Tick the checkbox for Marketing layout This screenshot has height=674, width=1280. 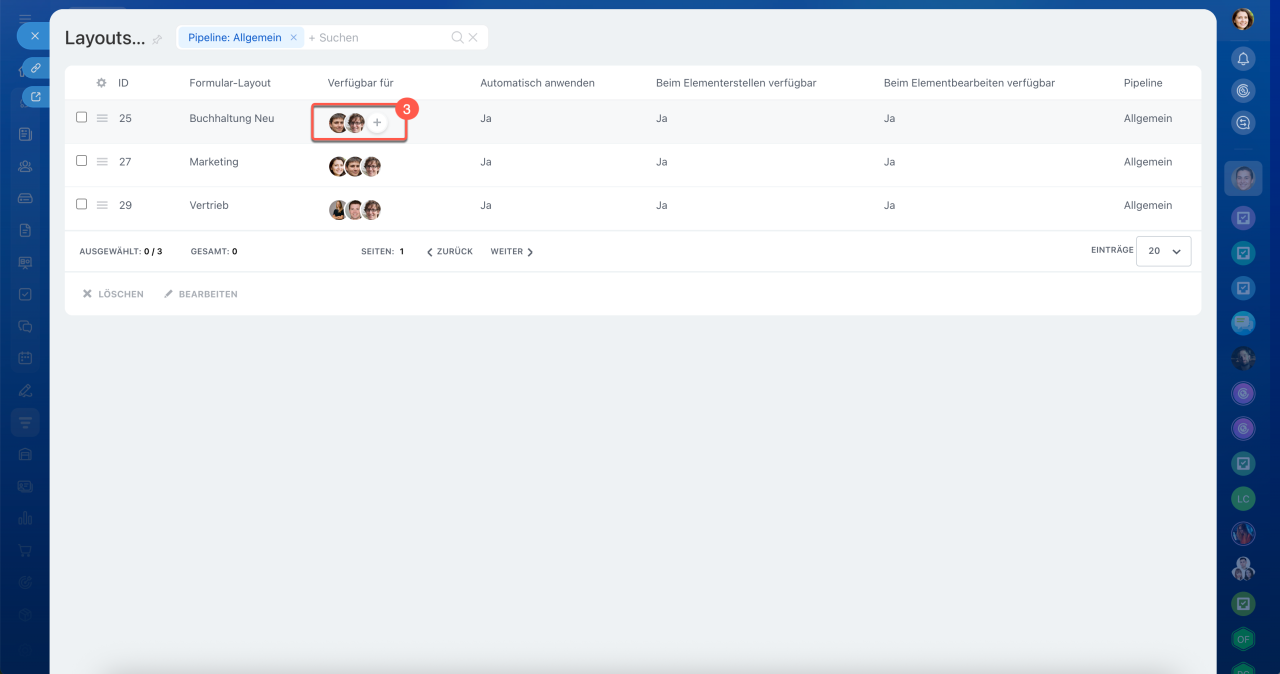coord(82,161)
